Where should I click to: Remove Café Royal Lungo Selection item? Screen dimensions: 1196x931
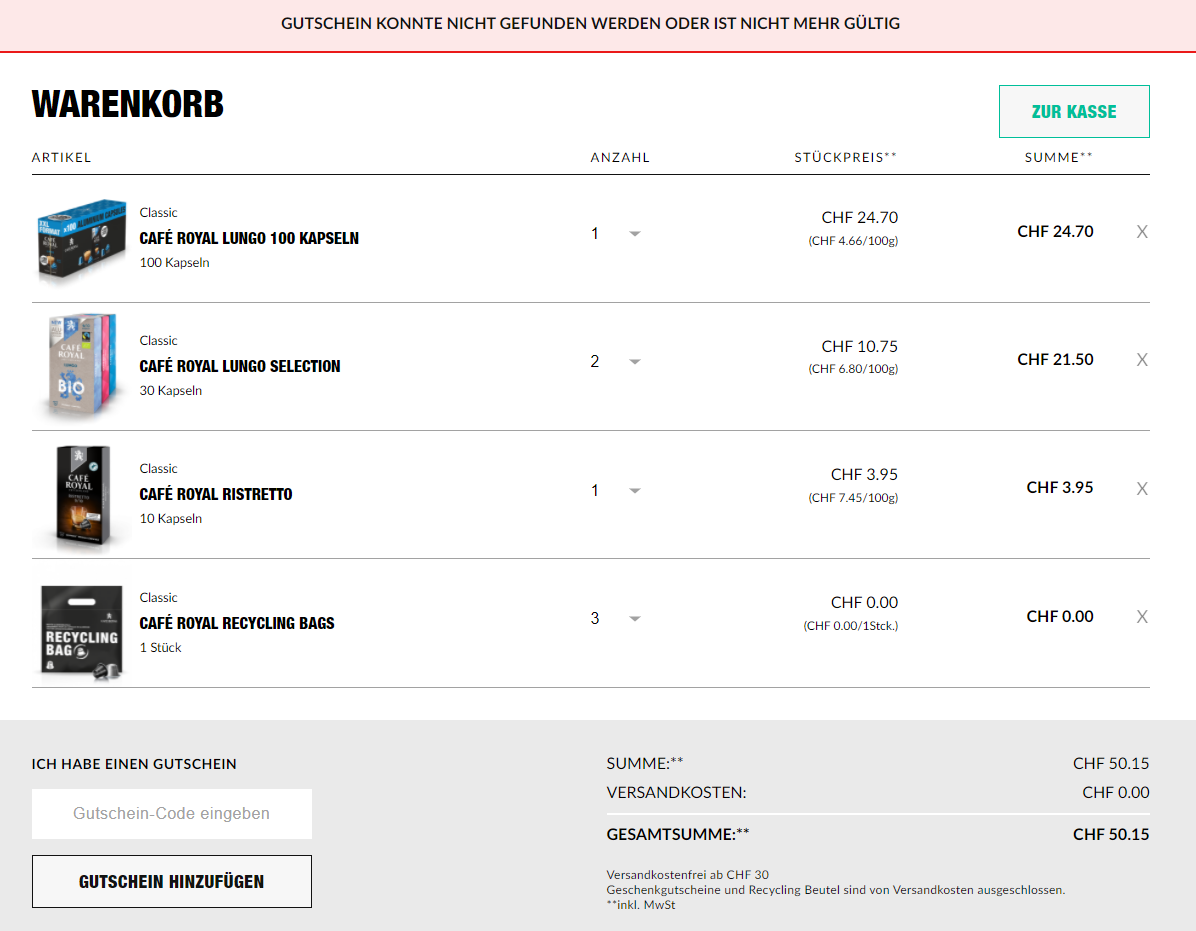pyautogui.click(x=1142, y=360)
